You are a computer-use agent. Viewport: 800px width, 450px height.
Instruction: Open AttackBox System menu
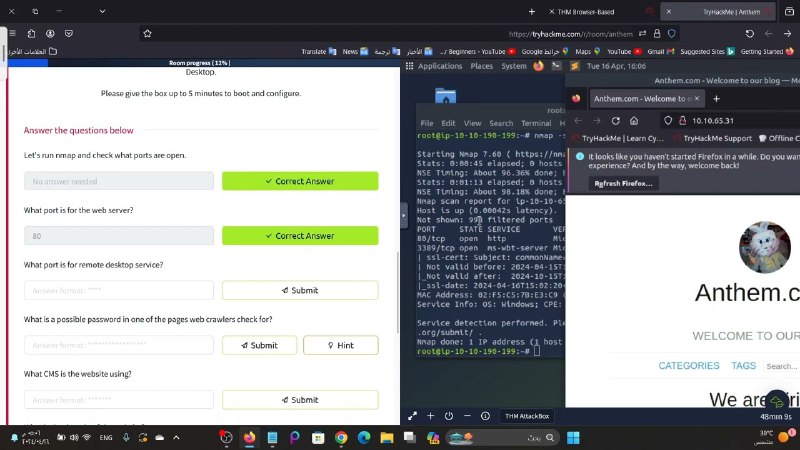[514, 66]
